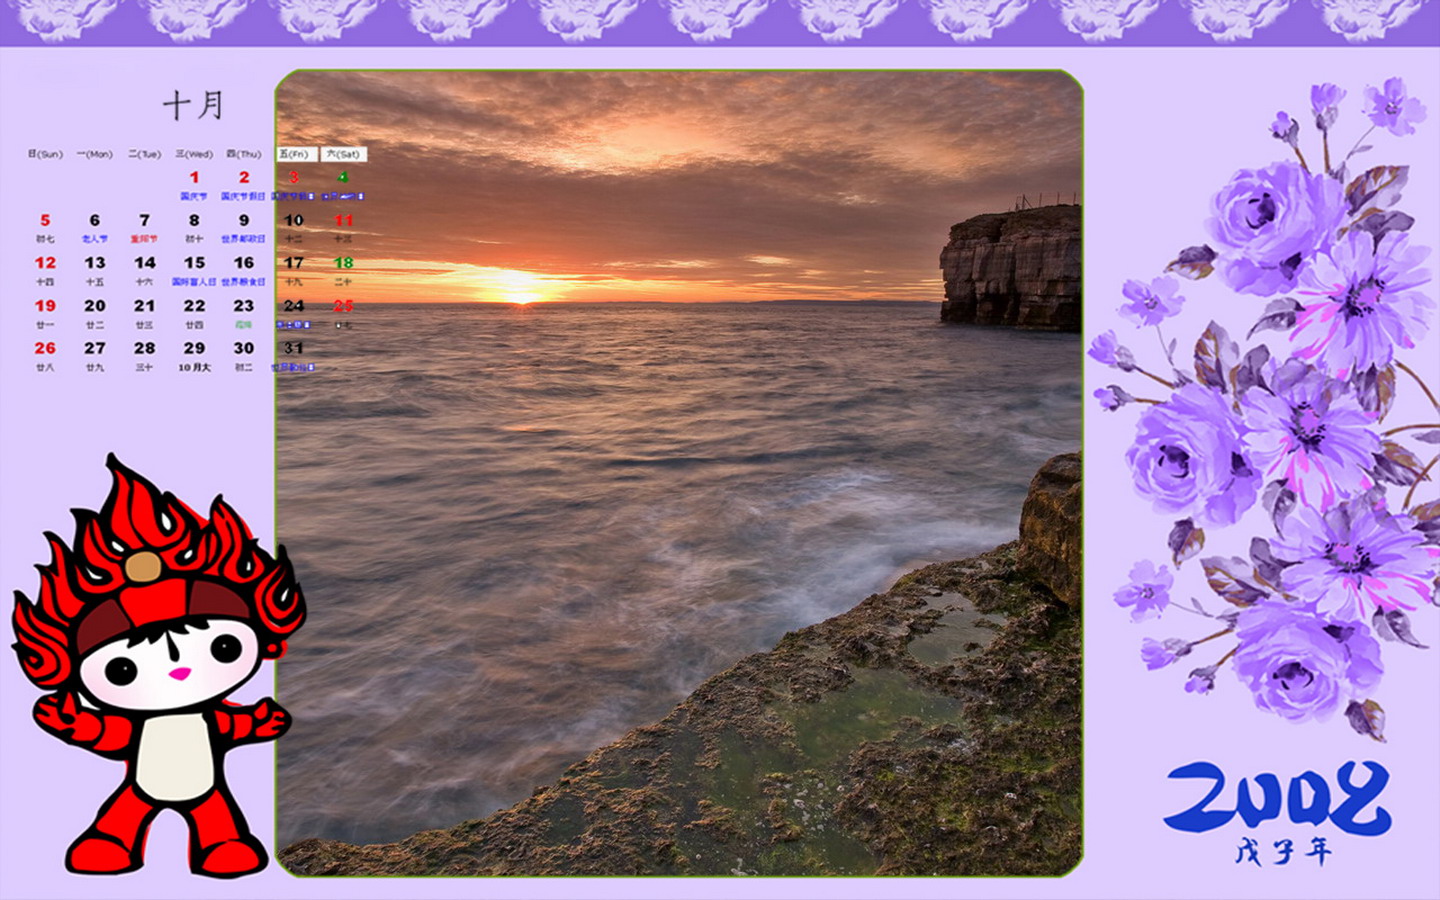Screen dimensions: 1440x900
Task: Select date 15 on the calendar
Action: pos(194,263)
